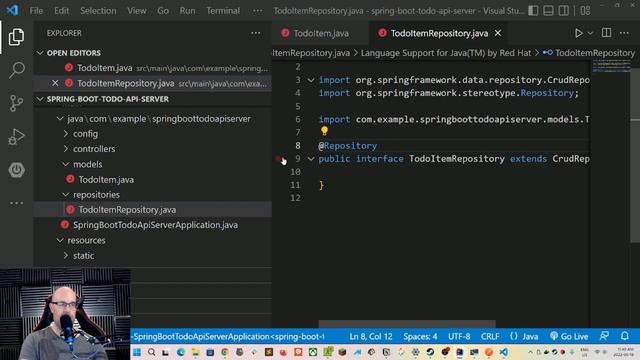Click Ln 8, Col 12 status entry

tap(371, 337)
